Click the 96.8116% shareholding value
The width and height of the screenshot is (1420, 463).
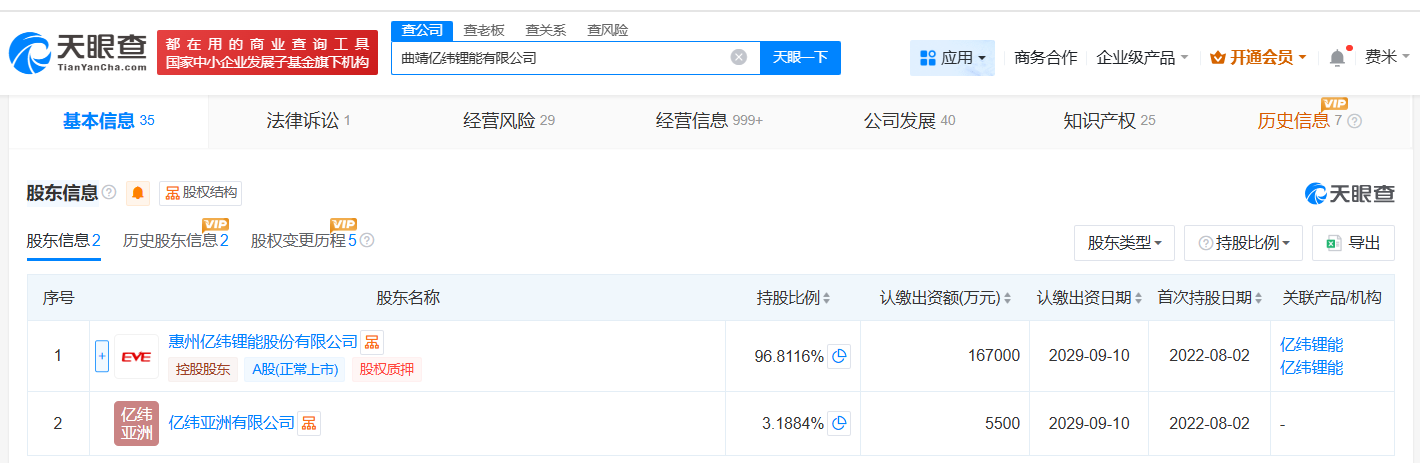point(789,356)
